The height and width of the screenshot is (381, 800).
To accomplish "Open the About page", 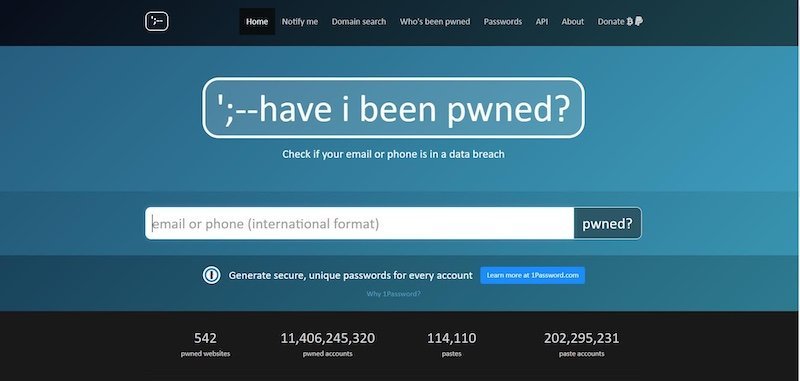I will coord(572,21).
